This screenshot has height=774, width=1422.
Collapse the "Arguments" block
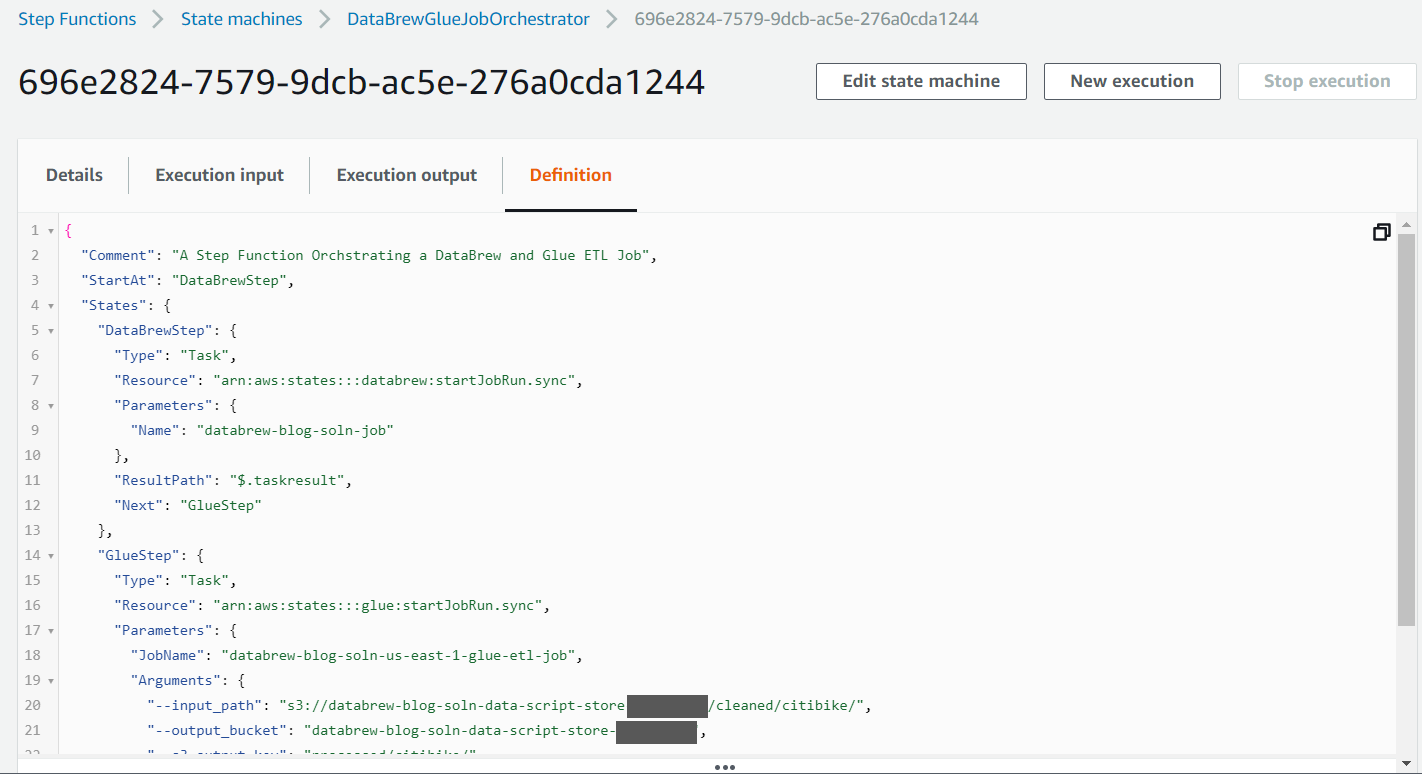[x=51, y=680]
